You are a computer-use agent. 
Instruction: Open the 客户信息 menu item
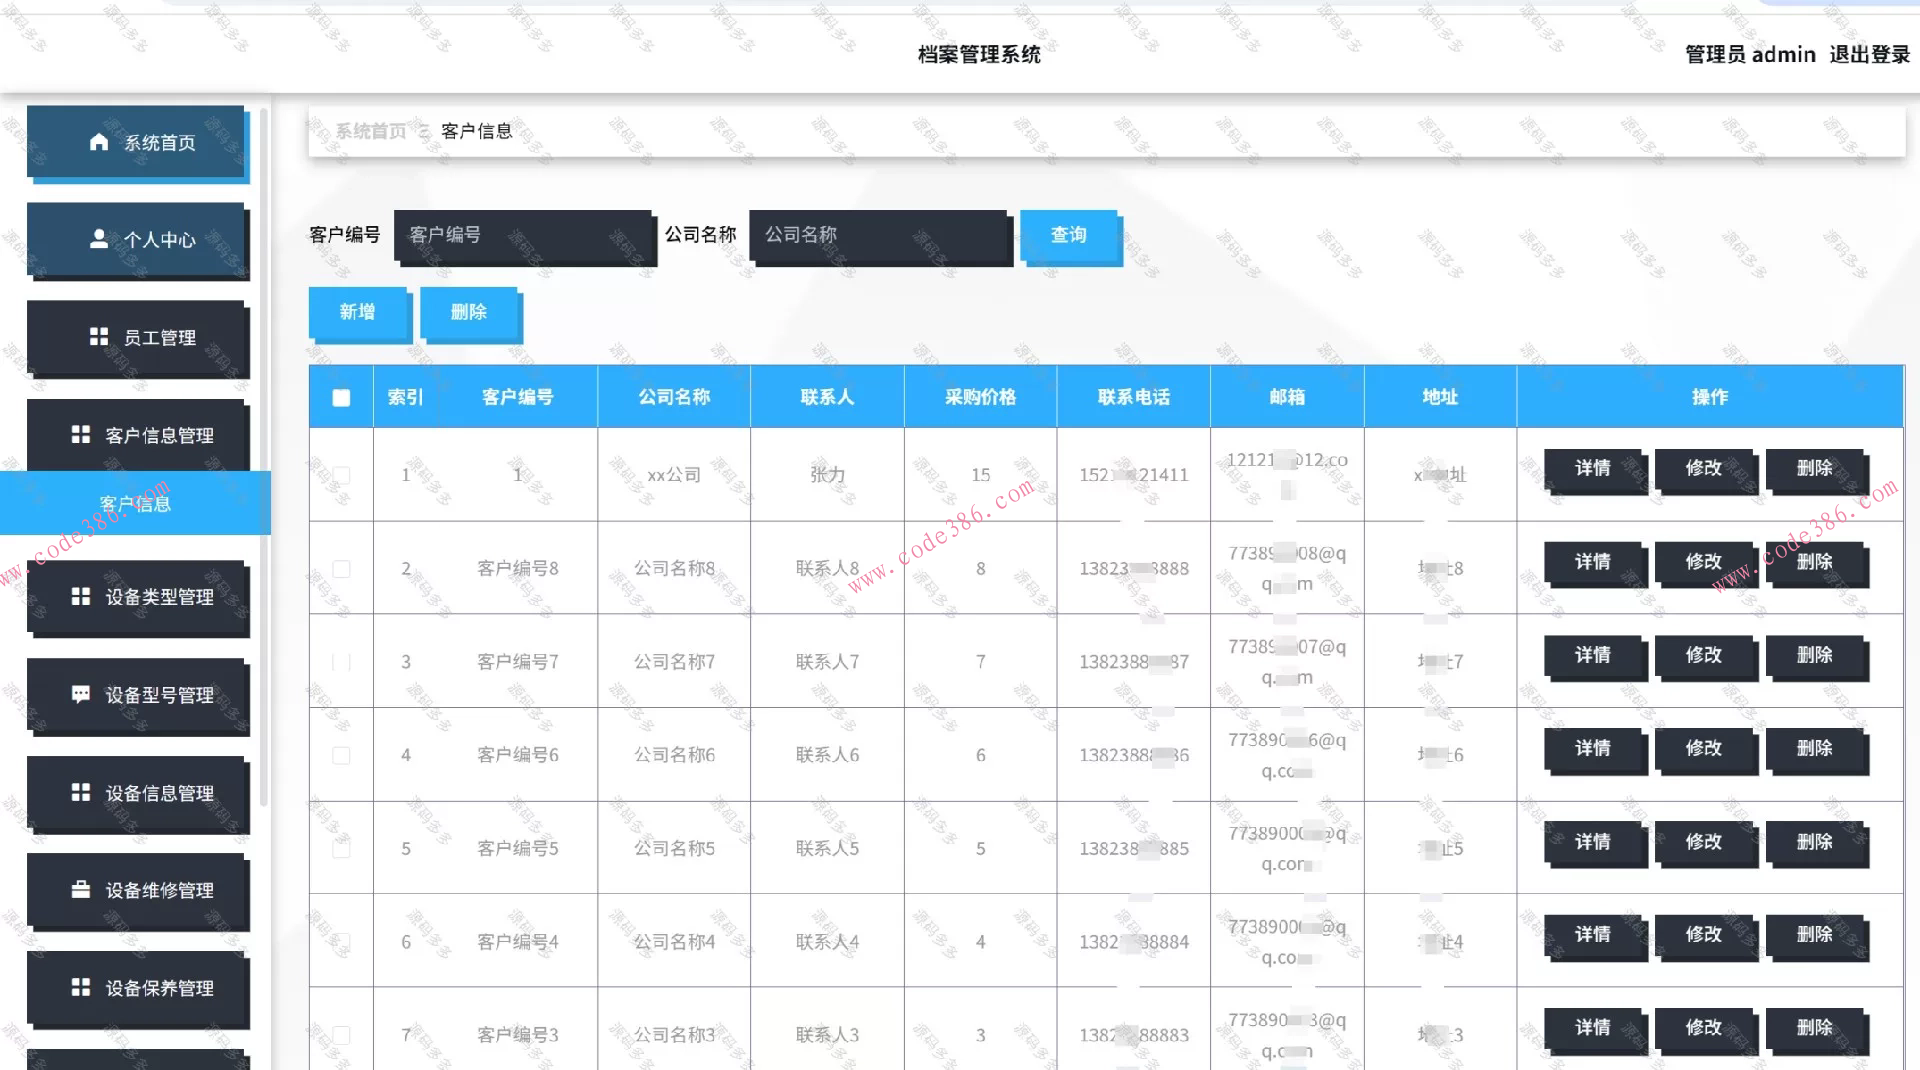(x=135, y=503)
